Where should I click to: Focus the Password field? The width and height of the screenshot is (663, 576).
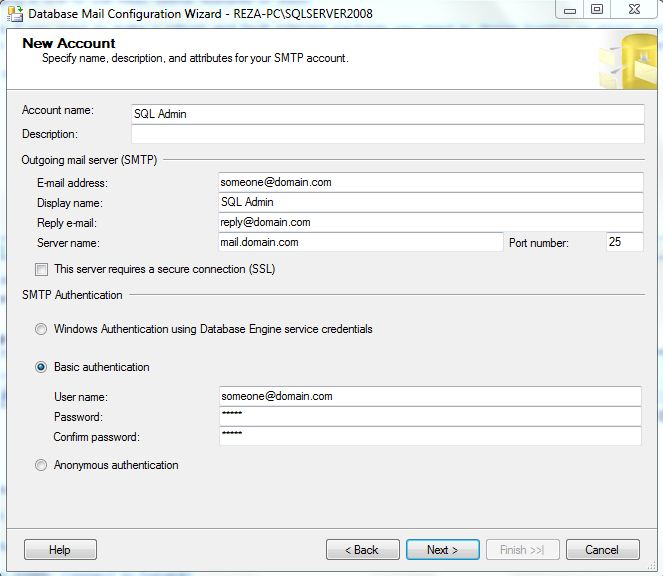(430, 416)
